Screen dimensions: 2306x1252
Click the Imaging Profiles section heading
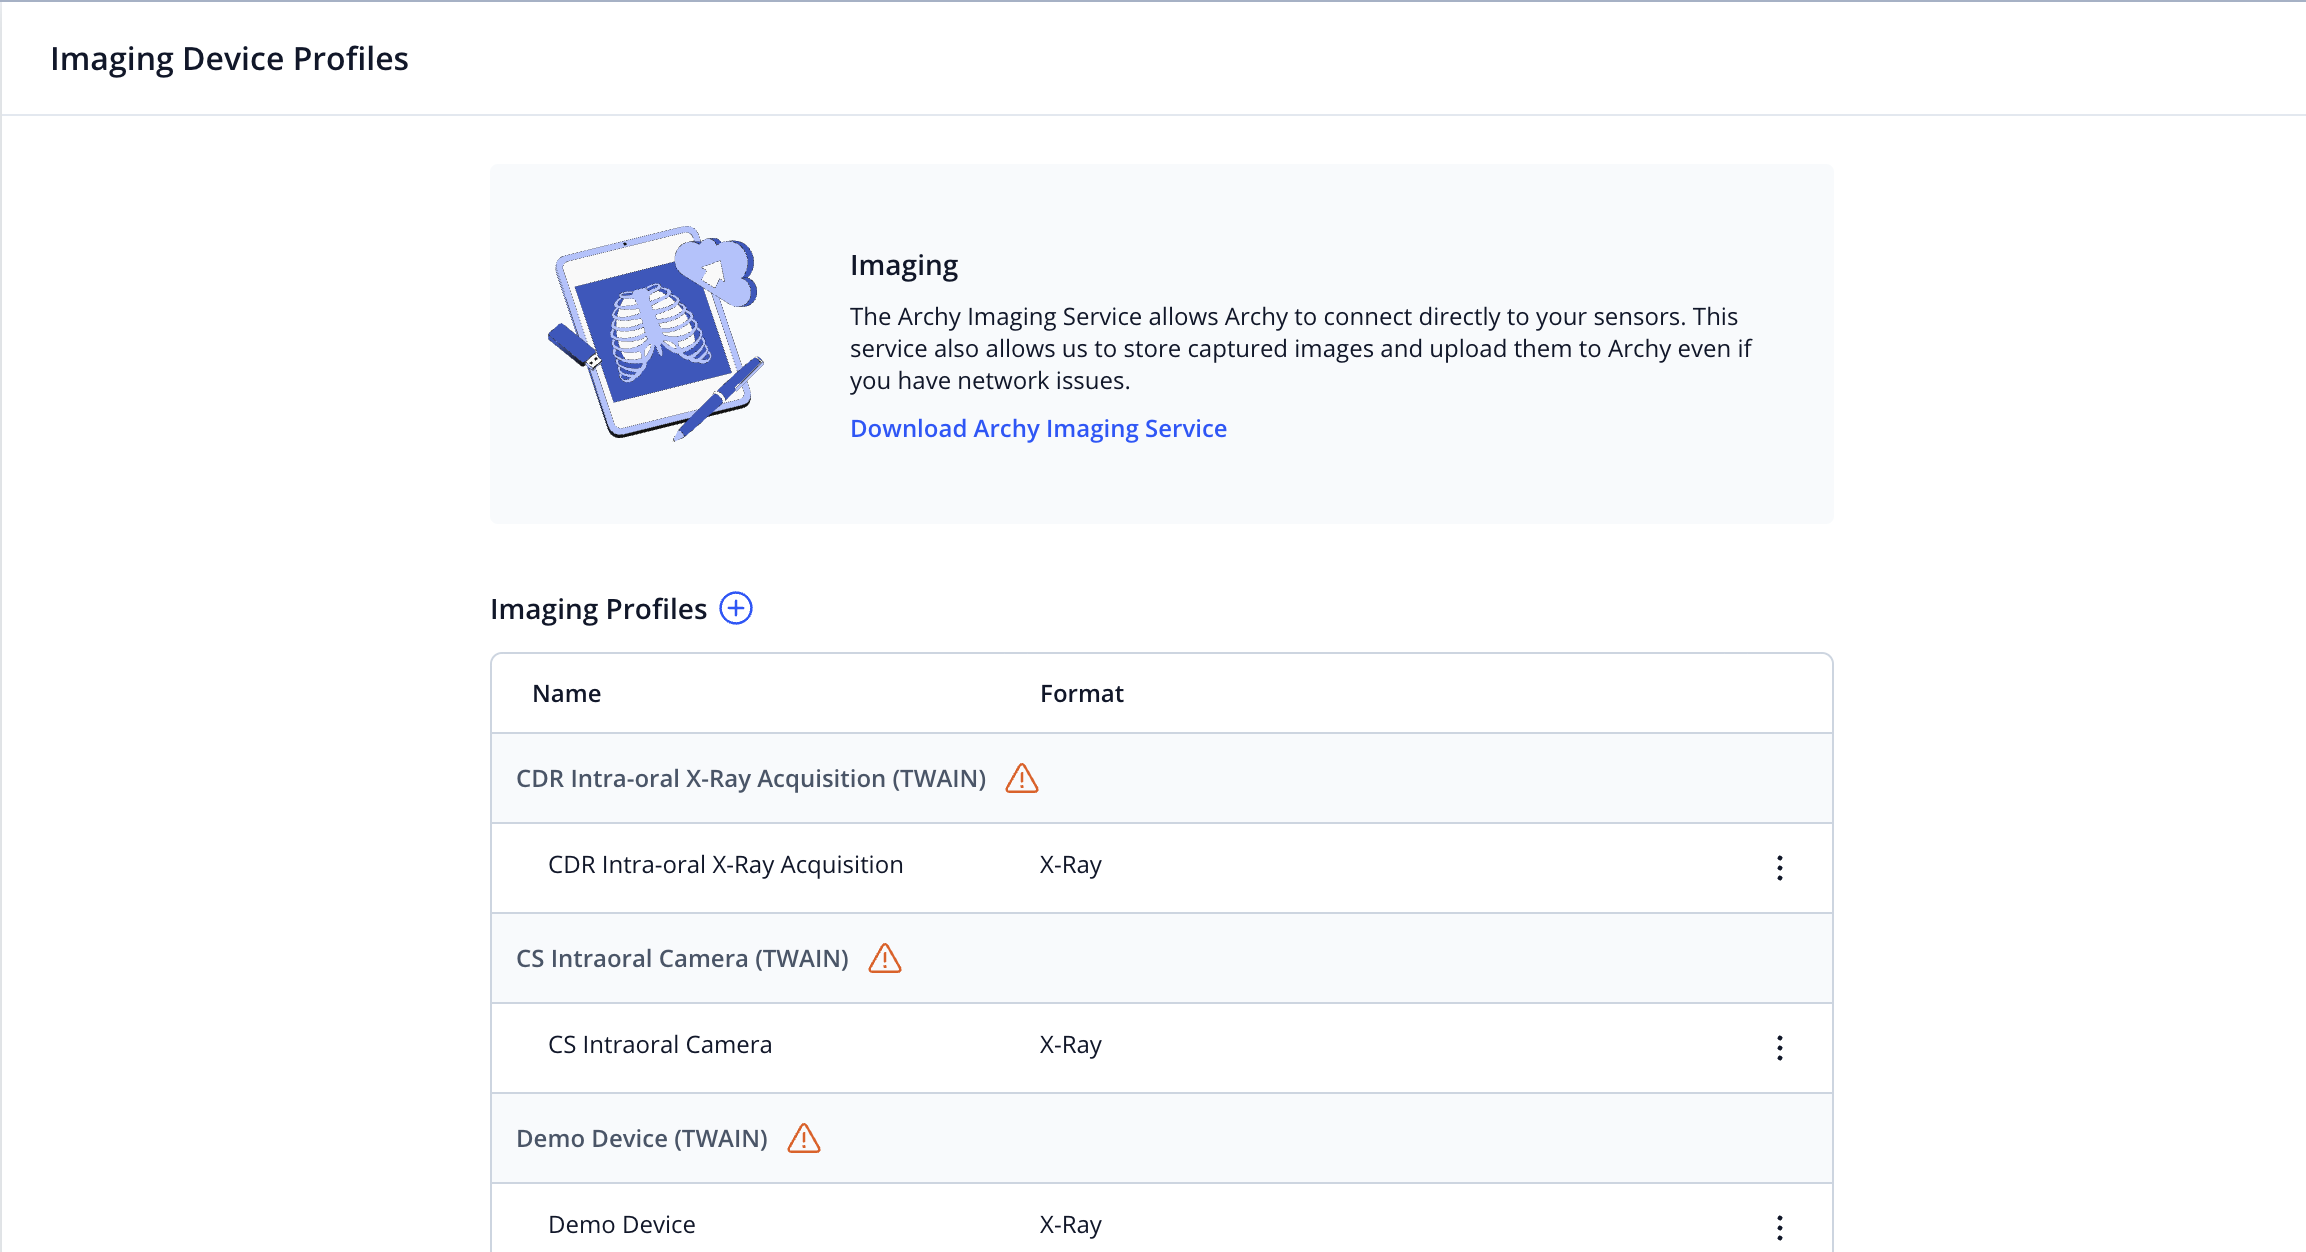(598, 609)
